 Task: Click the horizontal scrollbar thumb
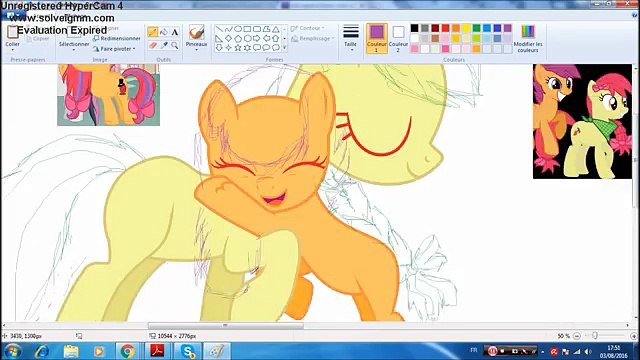pos(225,325)
